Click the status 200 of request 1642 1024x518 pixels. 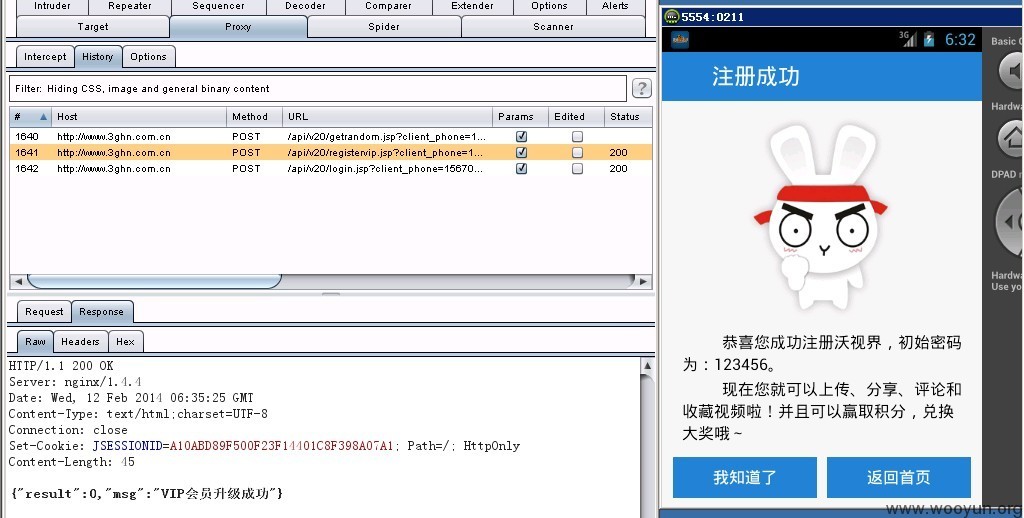coord(618,169)
